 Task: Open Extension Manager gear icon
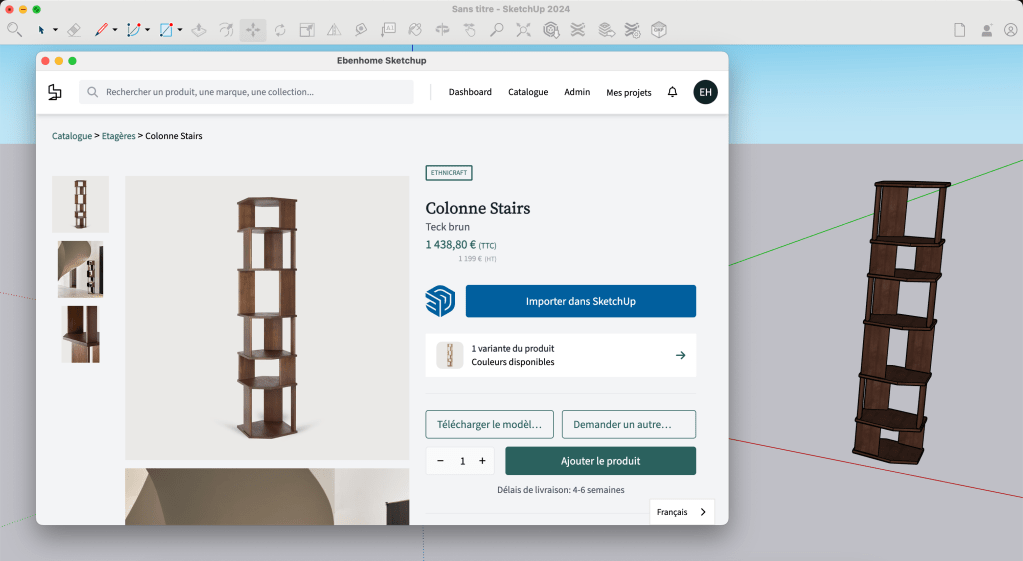(632, 30)
